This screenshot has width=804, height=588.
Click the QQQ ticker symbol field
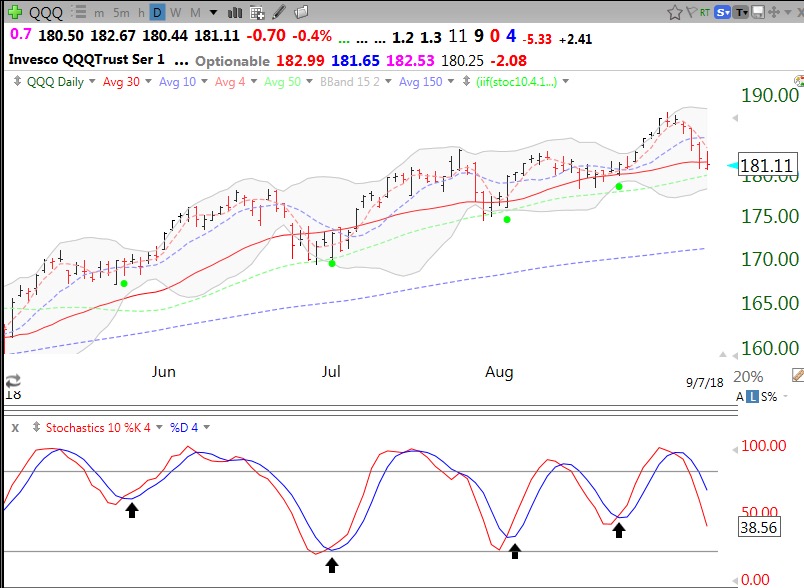click(46, 12)
